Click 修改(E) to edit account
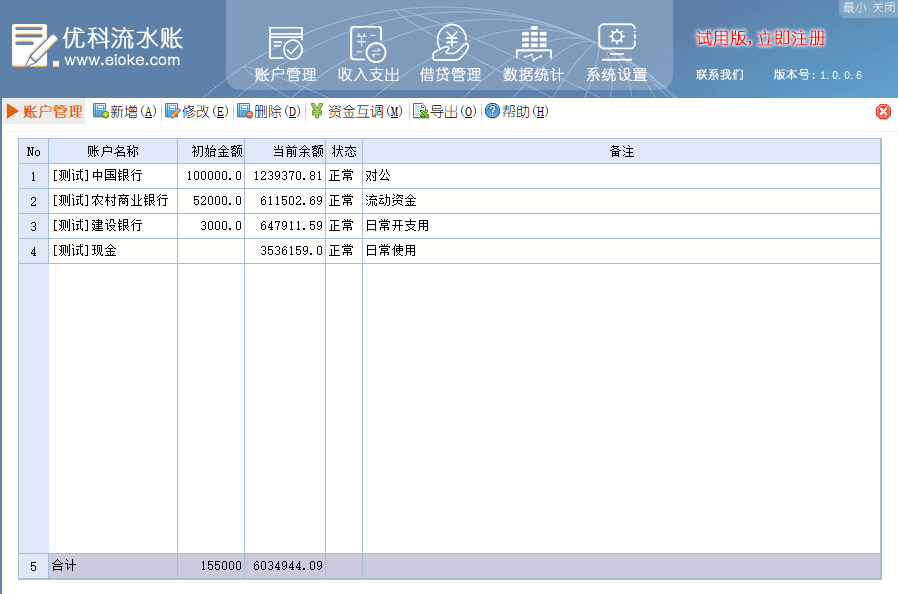898x594 pixels. 196,111
